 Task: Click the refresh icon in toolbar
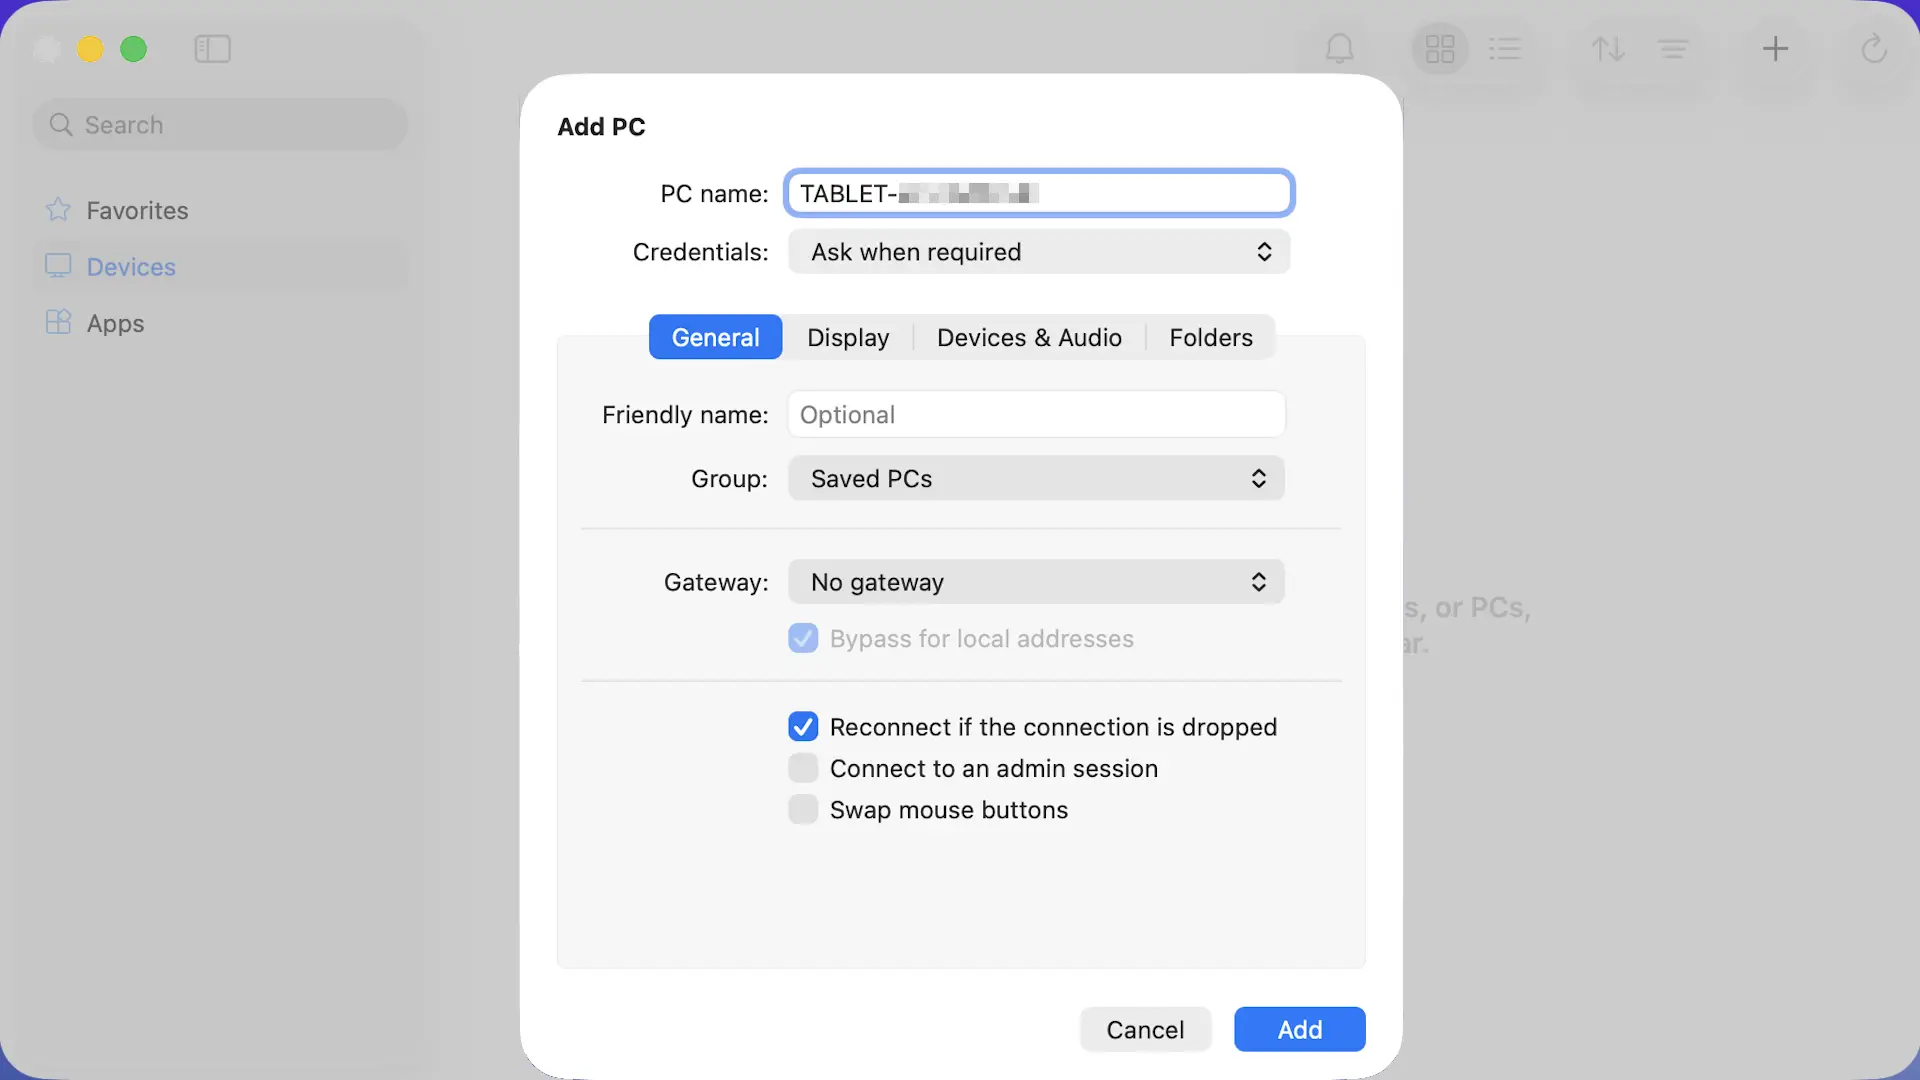(x=1873, y=49)
